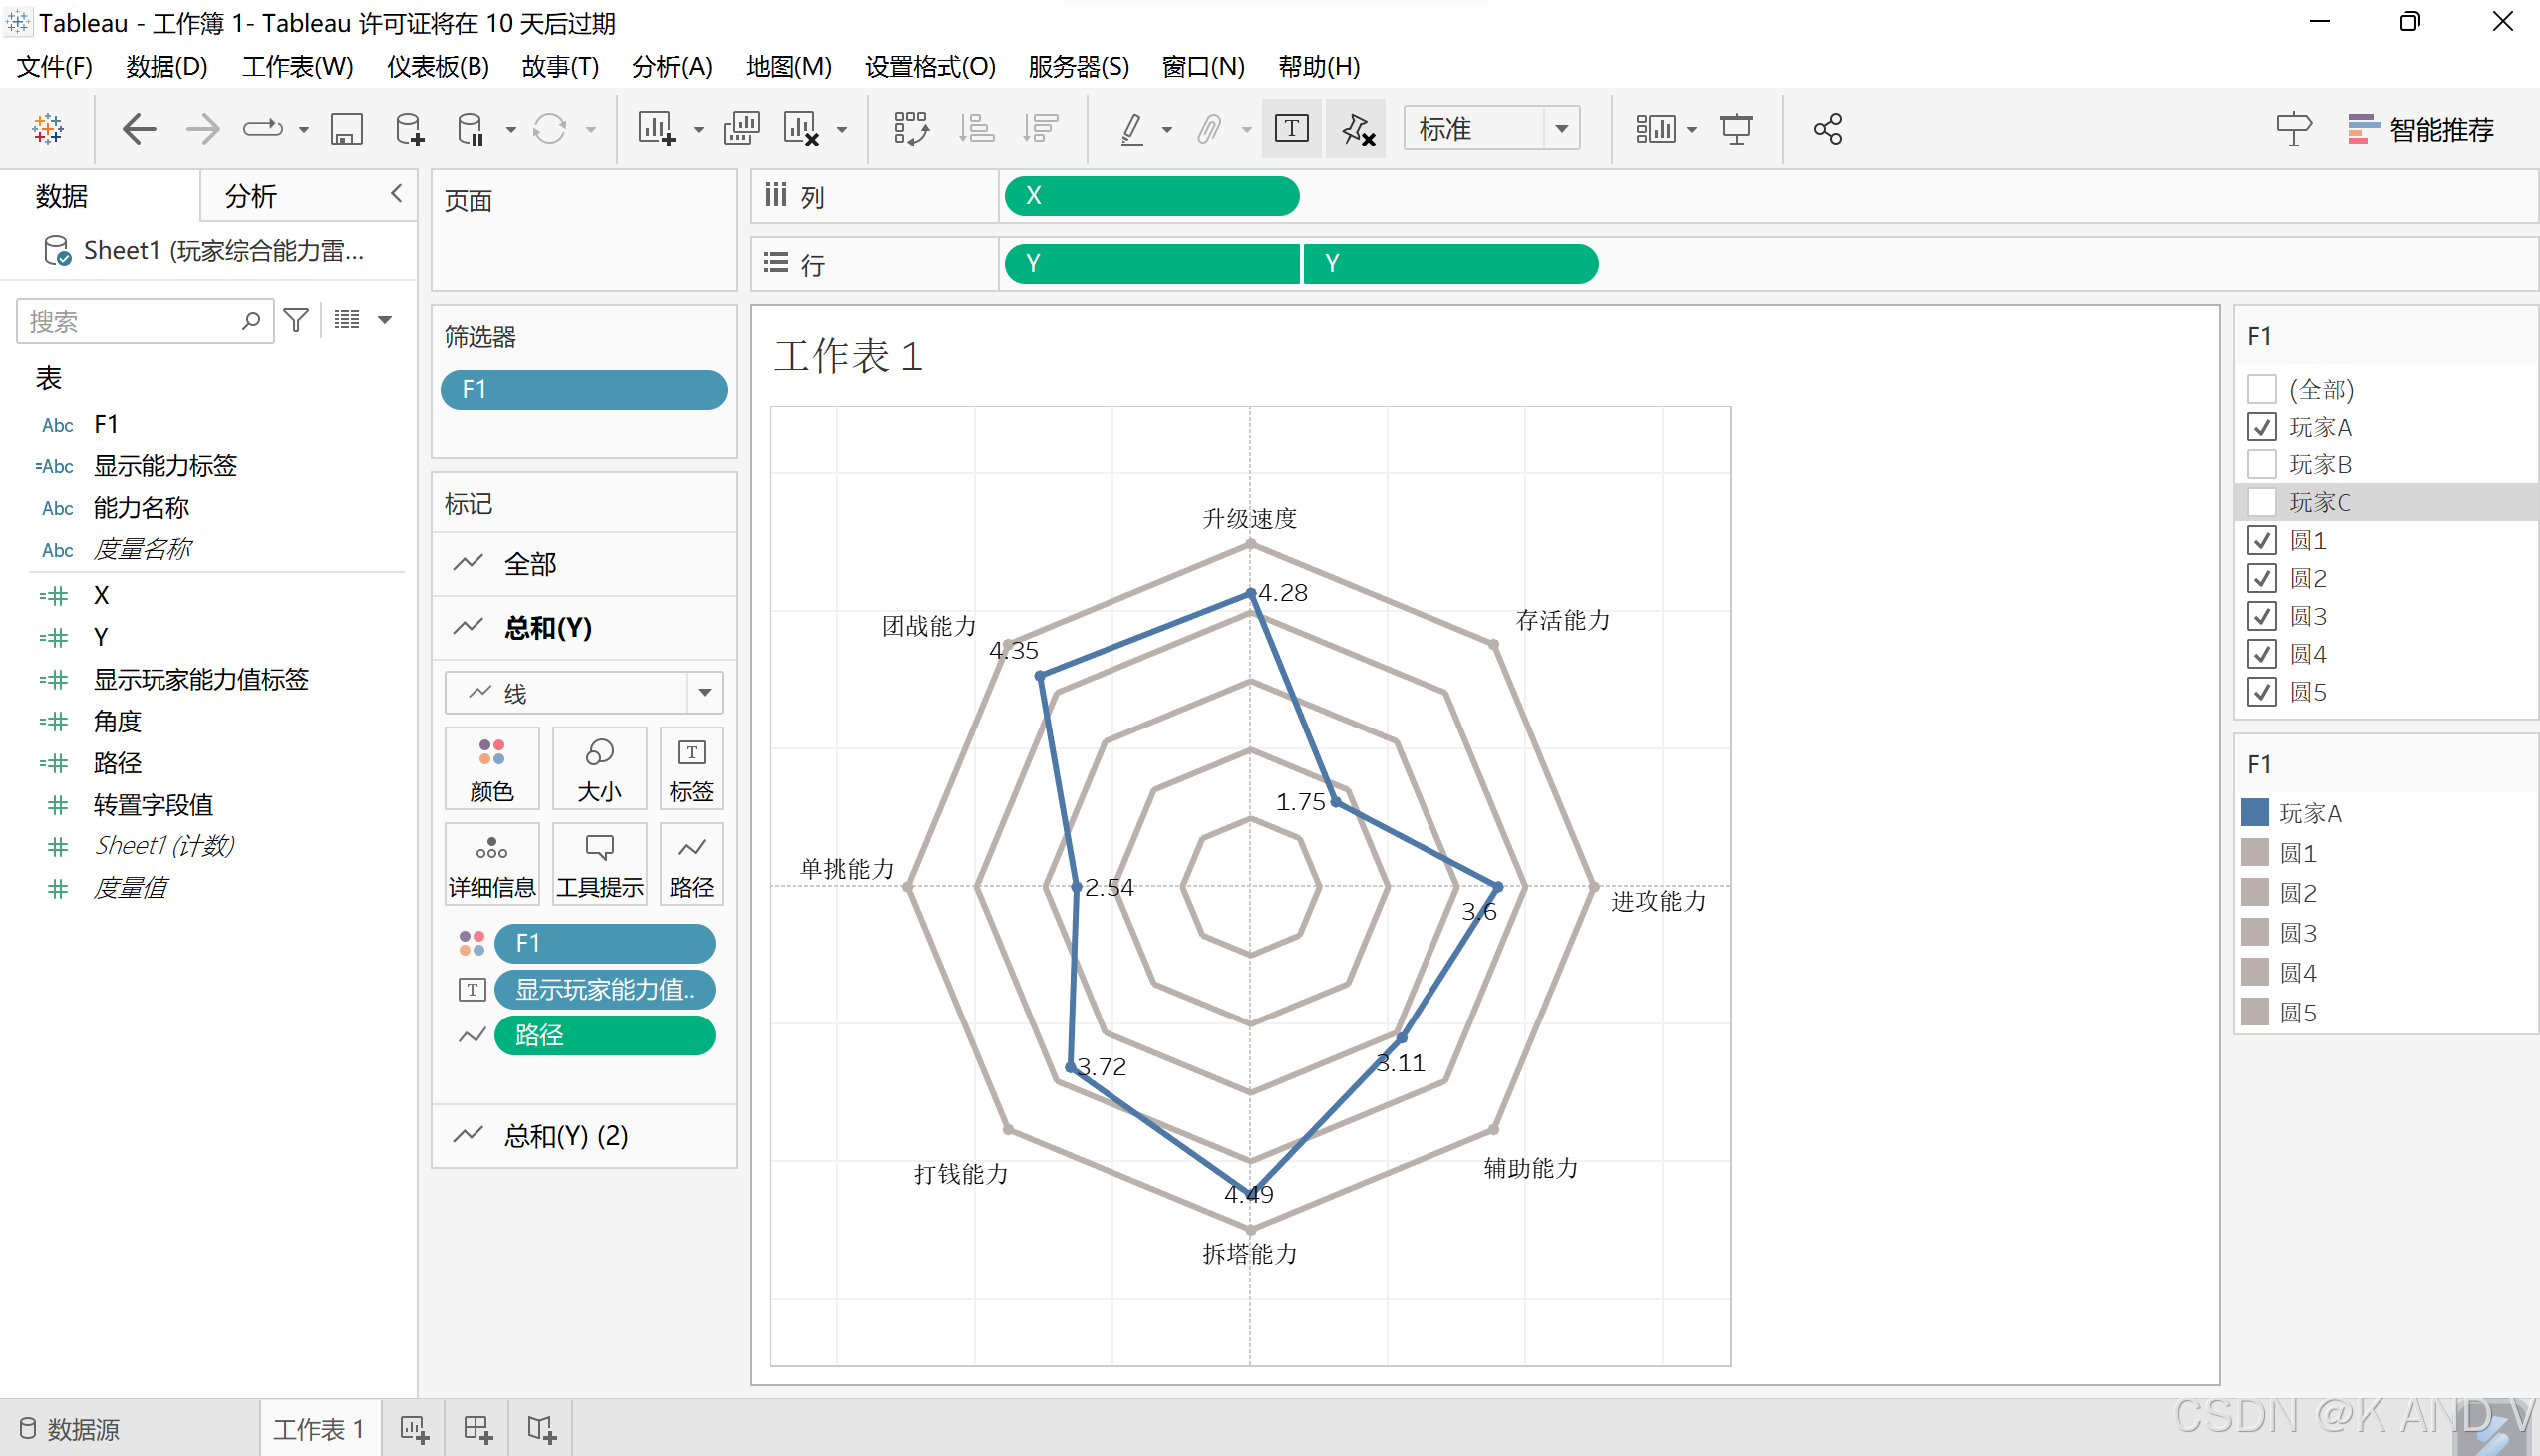Expand the 总和(Y) (2) marks section
The image size is (2540, 1456).
click(566, 1136)
